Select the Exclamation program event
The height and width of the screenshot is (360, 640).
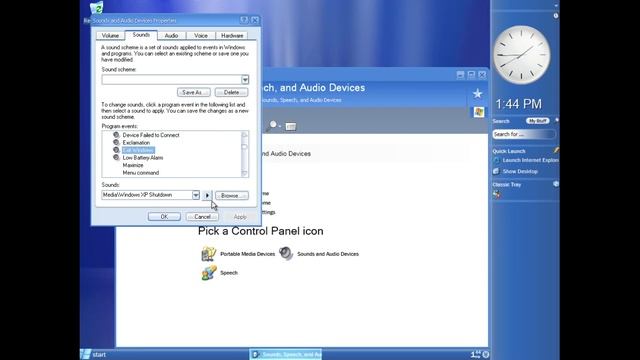pyautogui.click(x=136, y=143)
